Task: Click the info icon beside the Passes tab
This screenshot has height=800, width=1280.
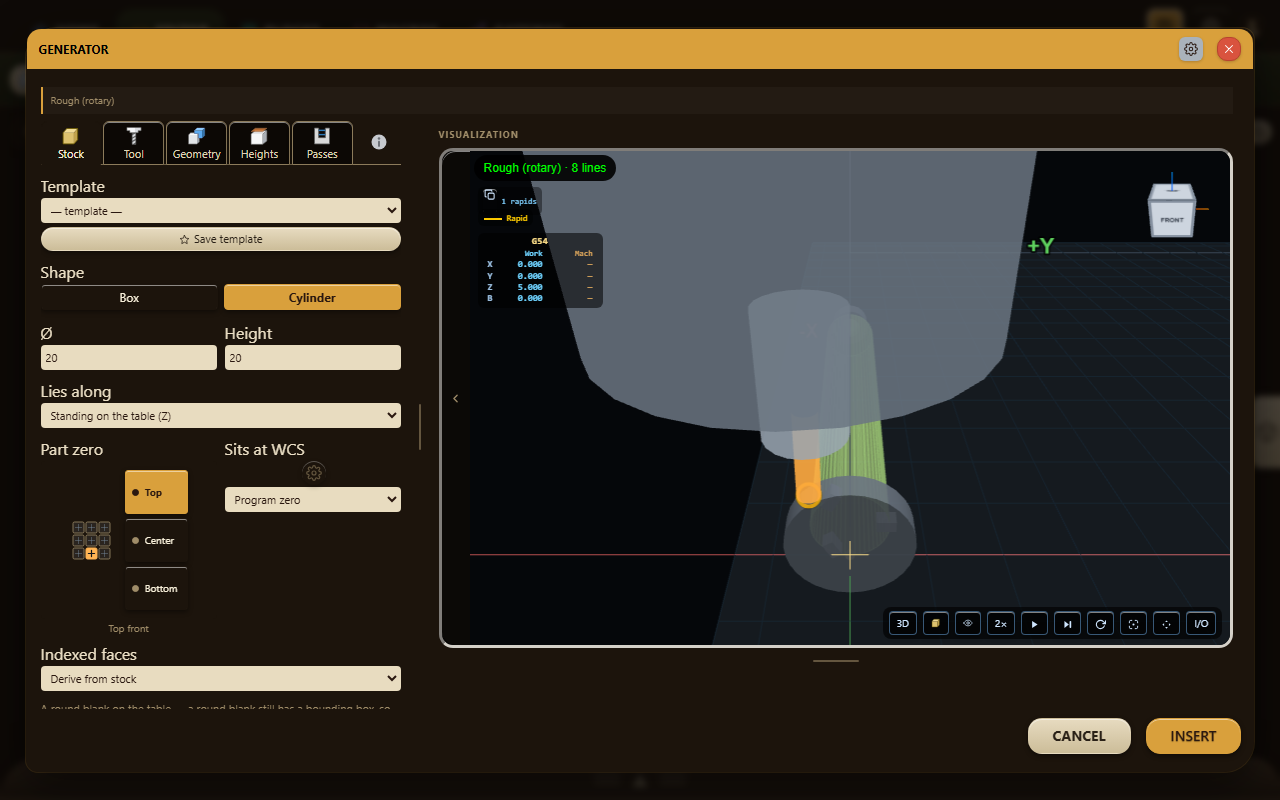Action: [379, 142]
